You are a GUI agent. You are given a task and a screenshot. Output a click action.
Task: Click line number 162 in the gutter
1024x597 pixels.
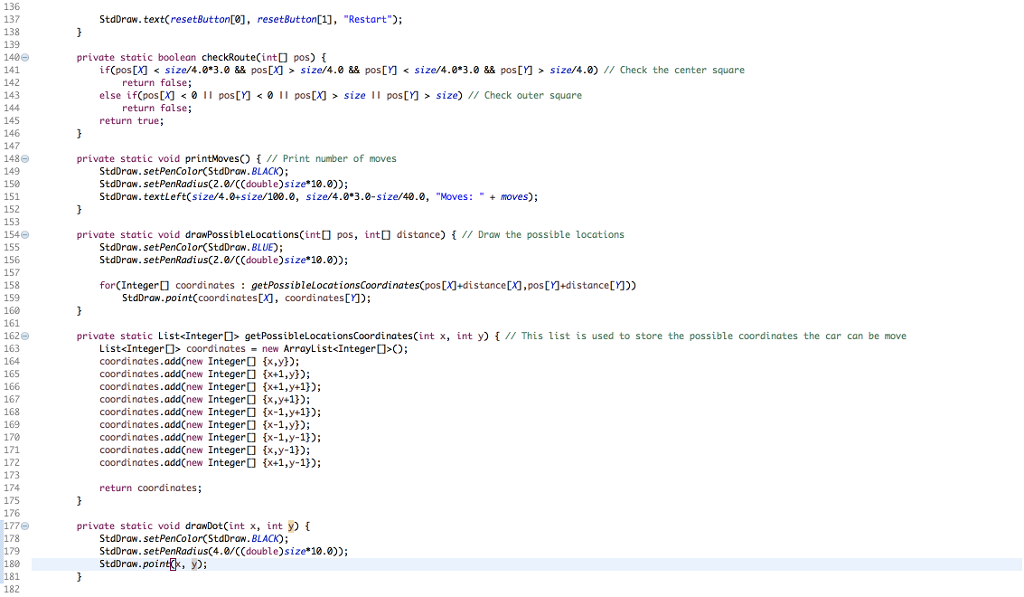[x=12, y=335]
